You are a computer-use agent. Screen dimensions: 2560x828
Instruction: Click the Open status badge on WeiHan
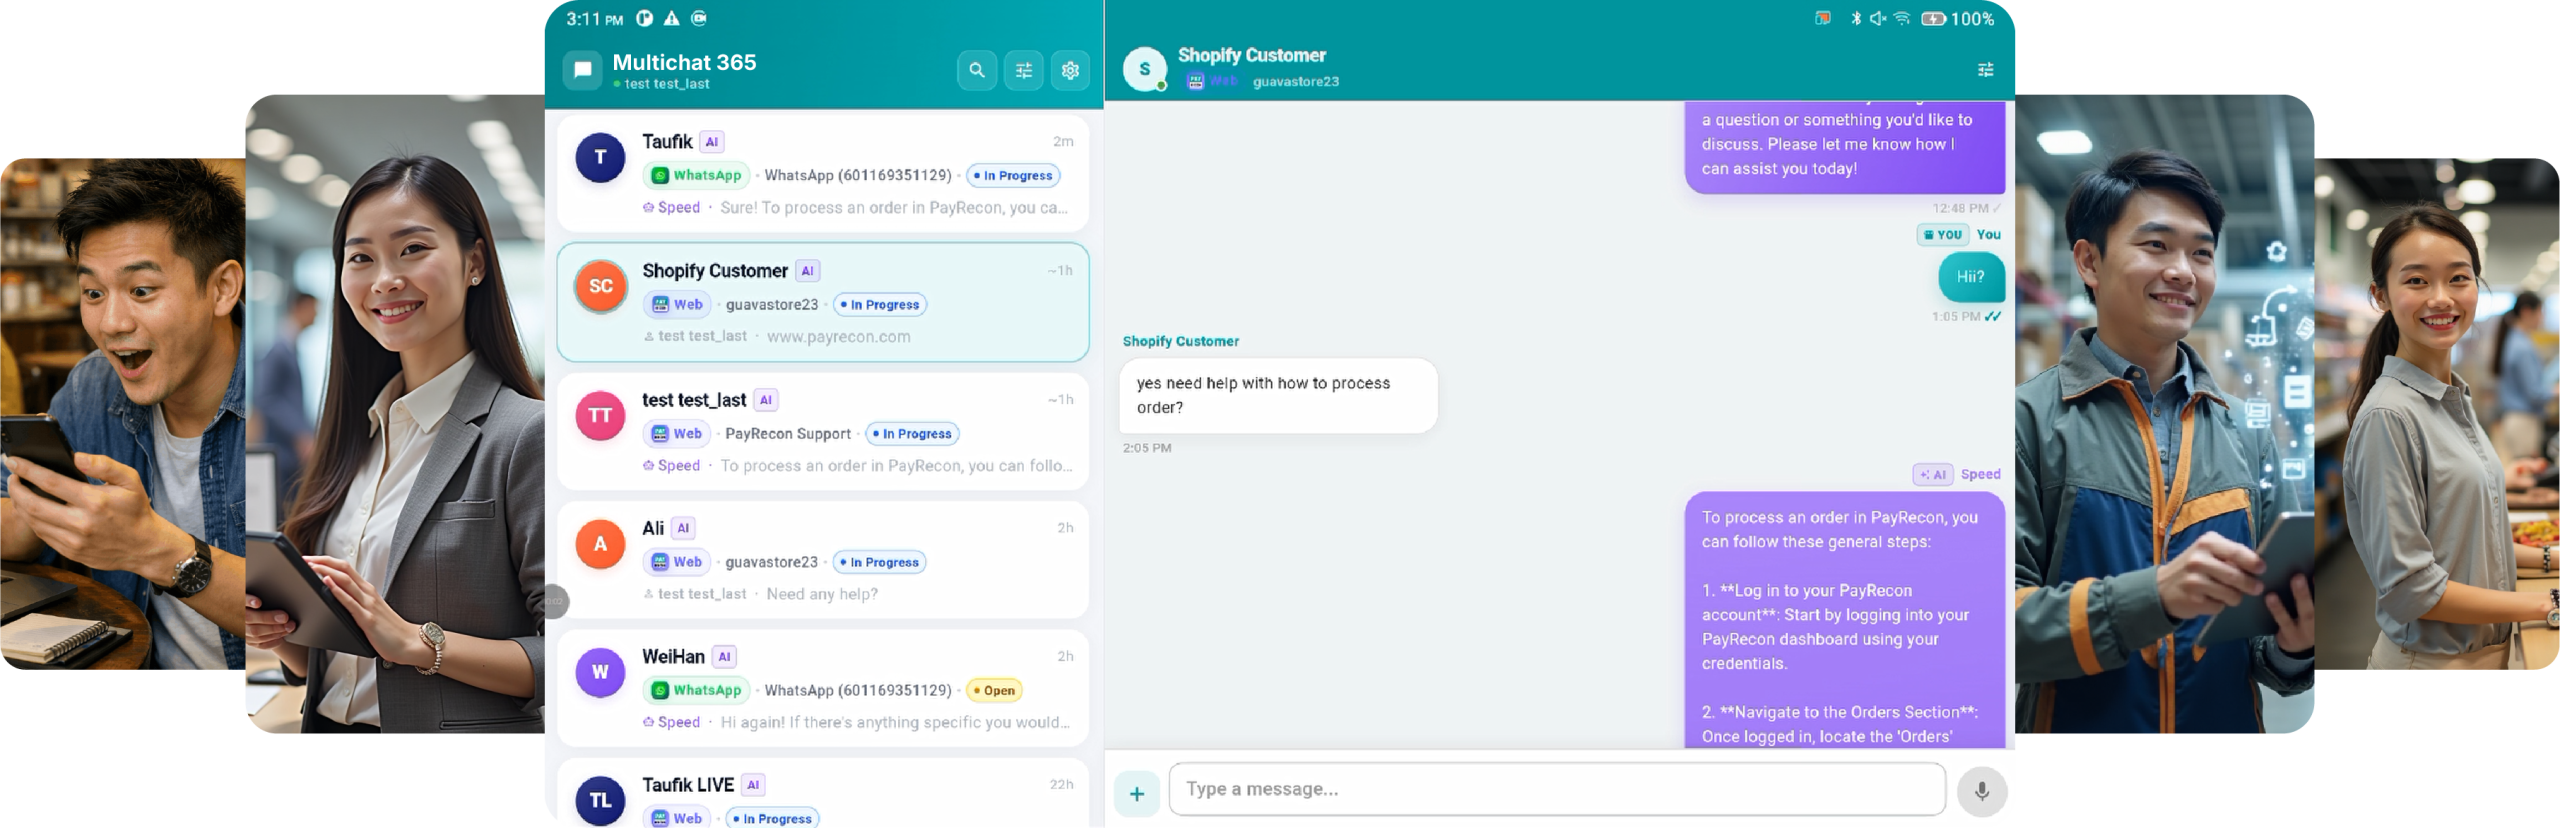[994, 690]
